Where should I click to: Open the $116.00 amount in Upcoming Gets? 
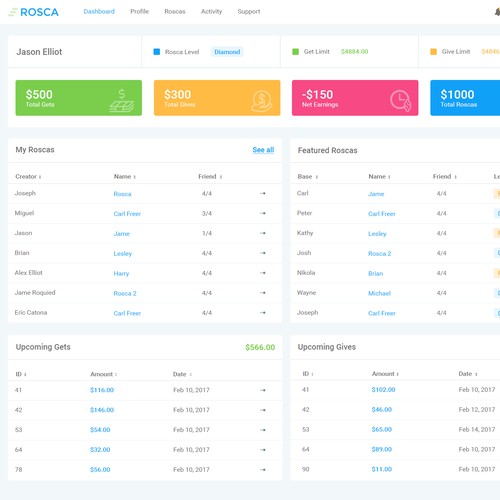pyautogui.click(x=102, y=390)
